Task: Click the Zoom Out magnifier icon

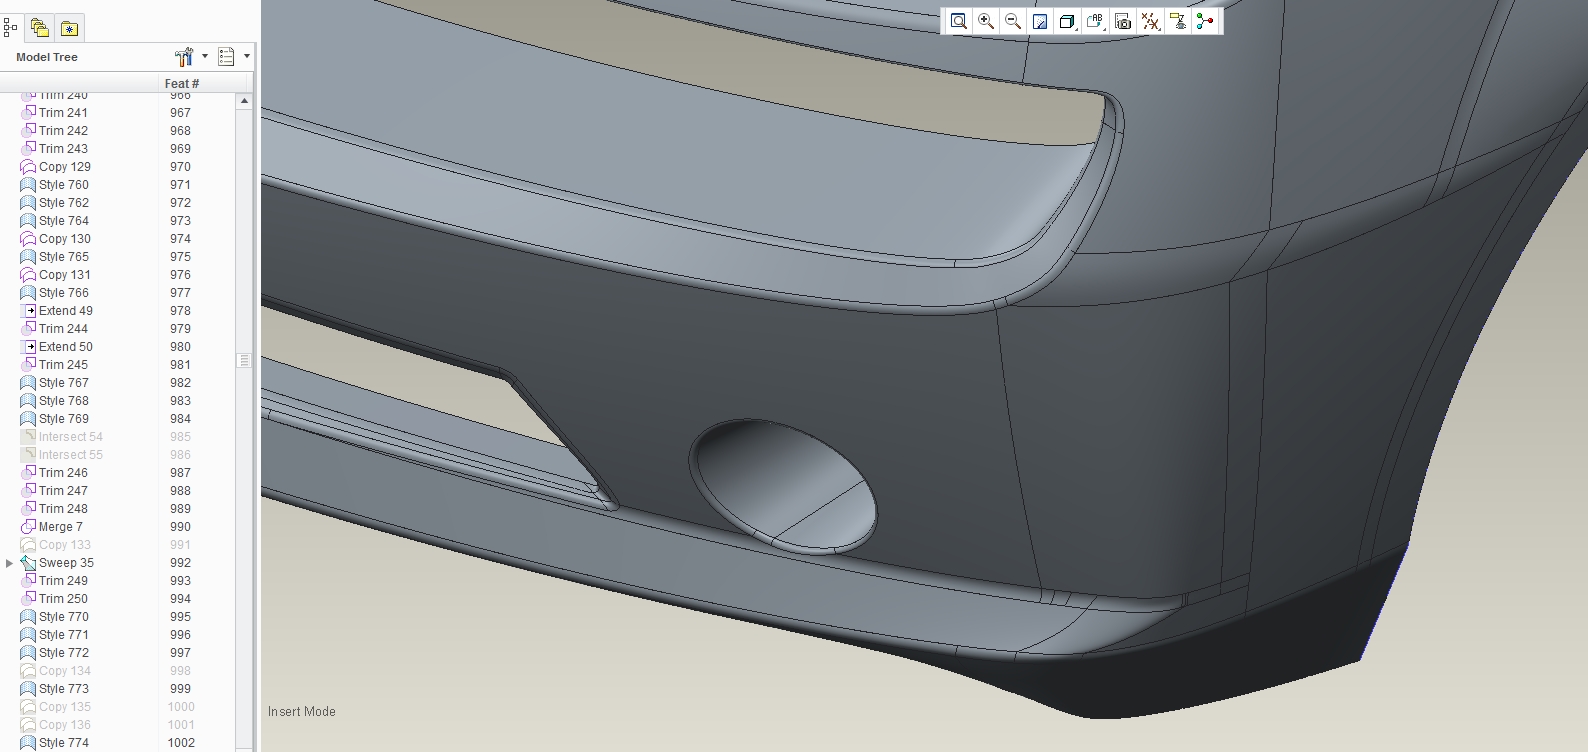Action: coord(1013,21)
